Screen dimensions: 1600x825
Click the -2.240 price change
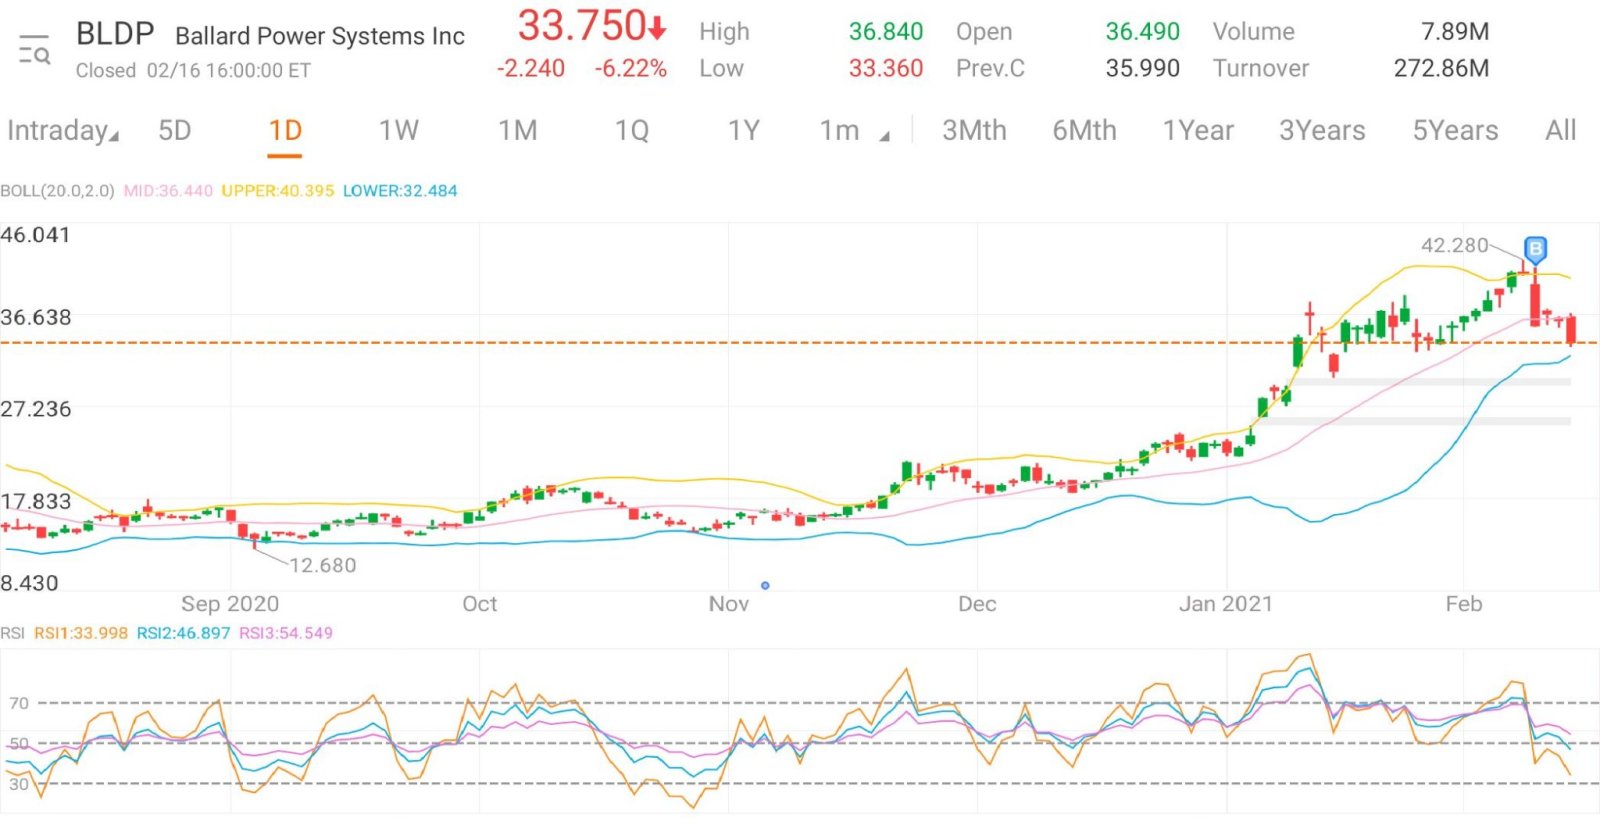(x=531, y=69)
